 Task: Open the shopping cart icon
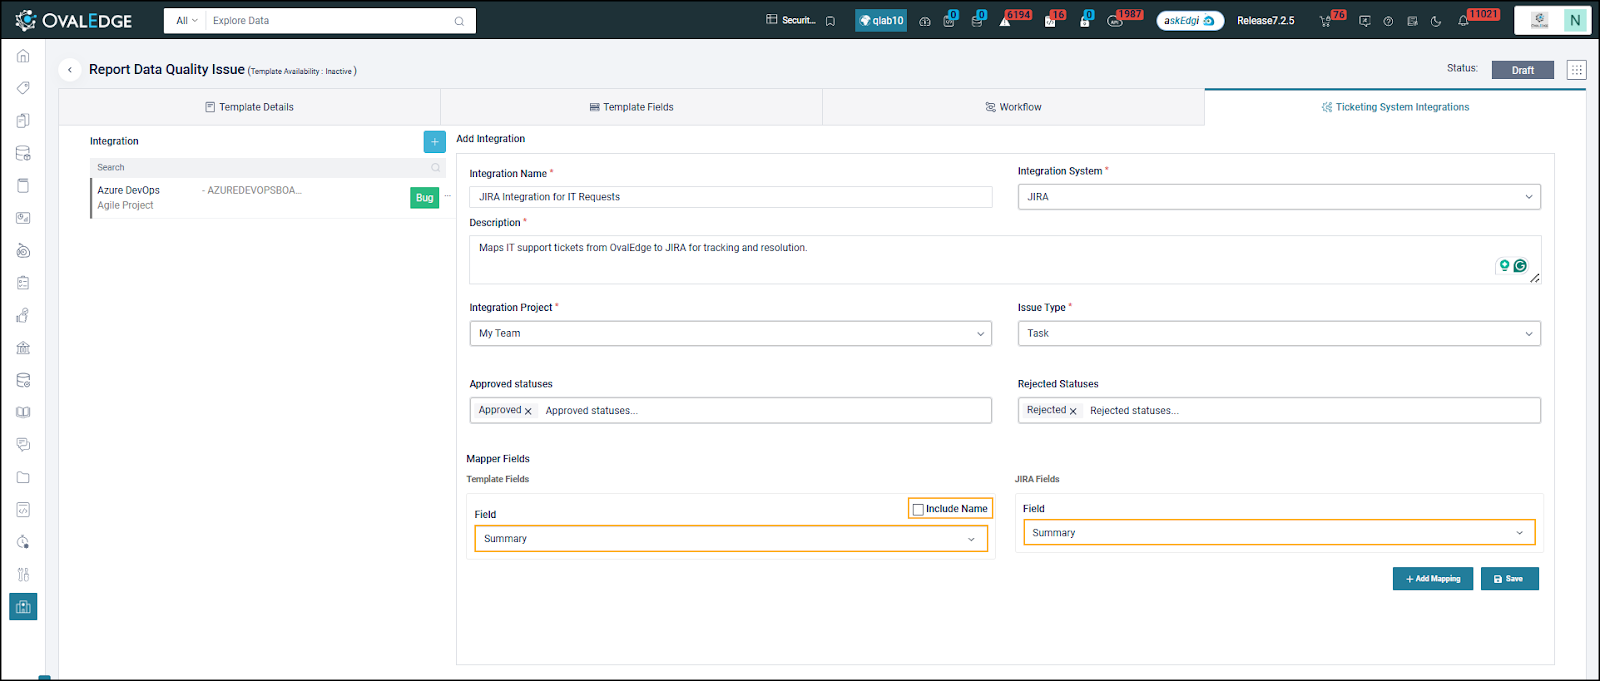tap(1325, 21)
